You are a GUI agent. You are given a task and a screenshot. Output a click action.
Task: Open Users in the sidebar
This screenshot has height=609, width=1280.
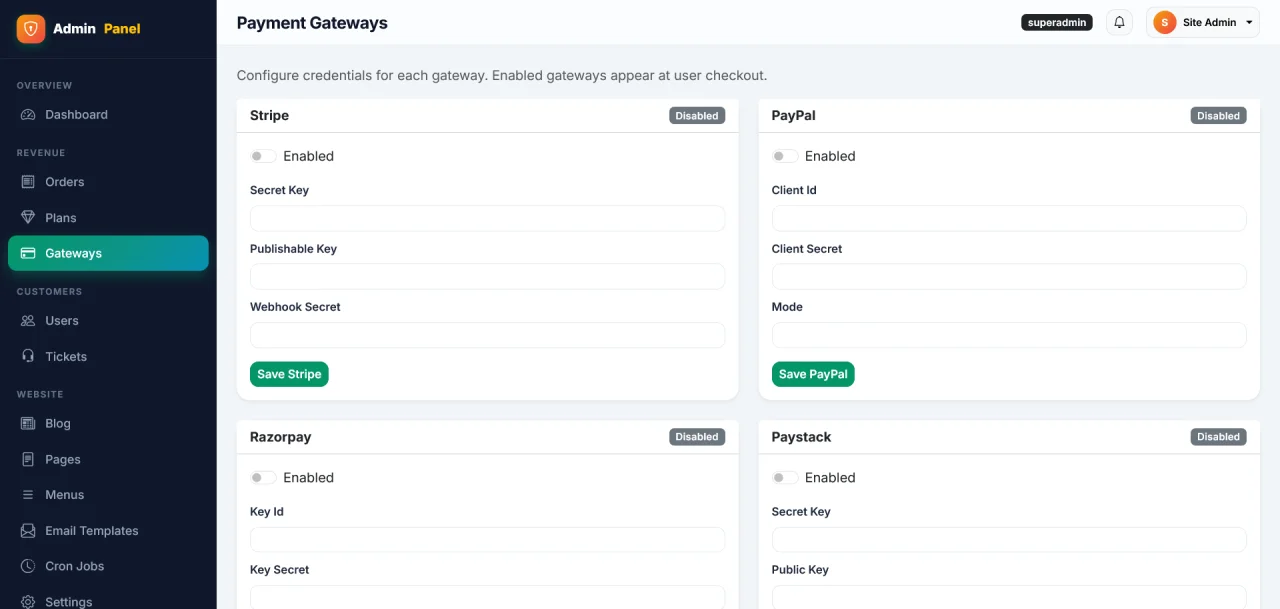tap(108, 321)
